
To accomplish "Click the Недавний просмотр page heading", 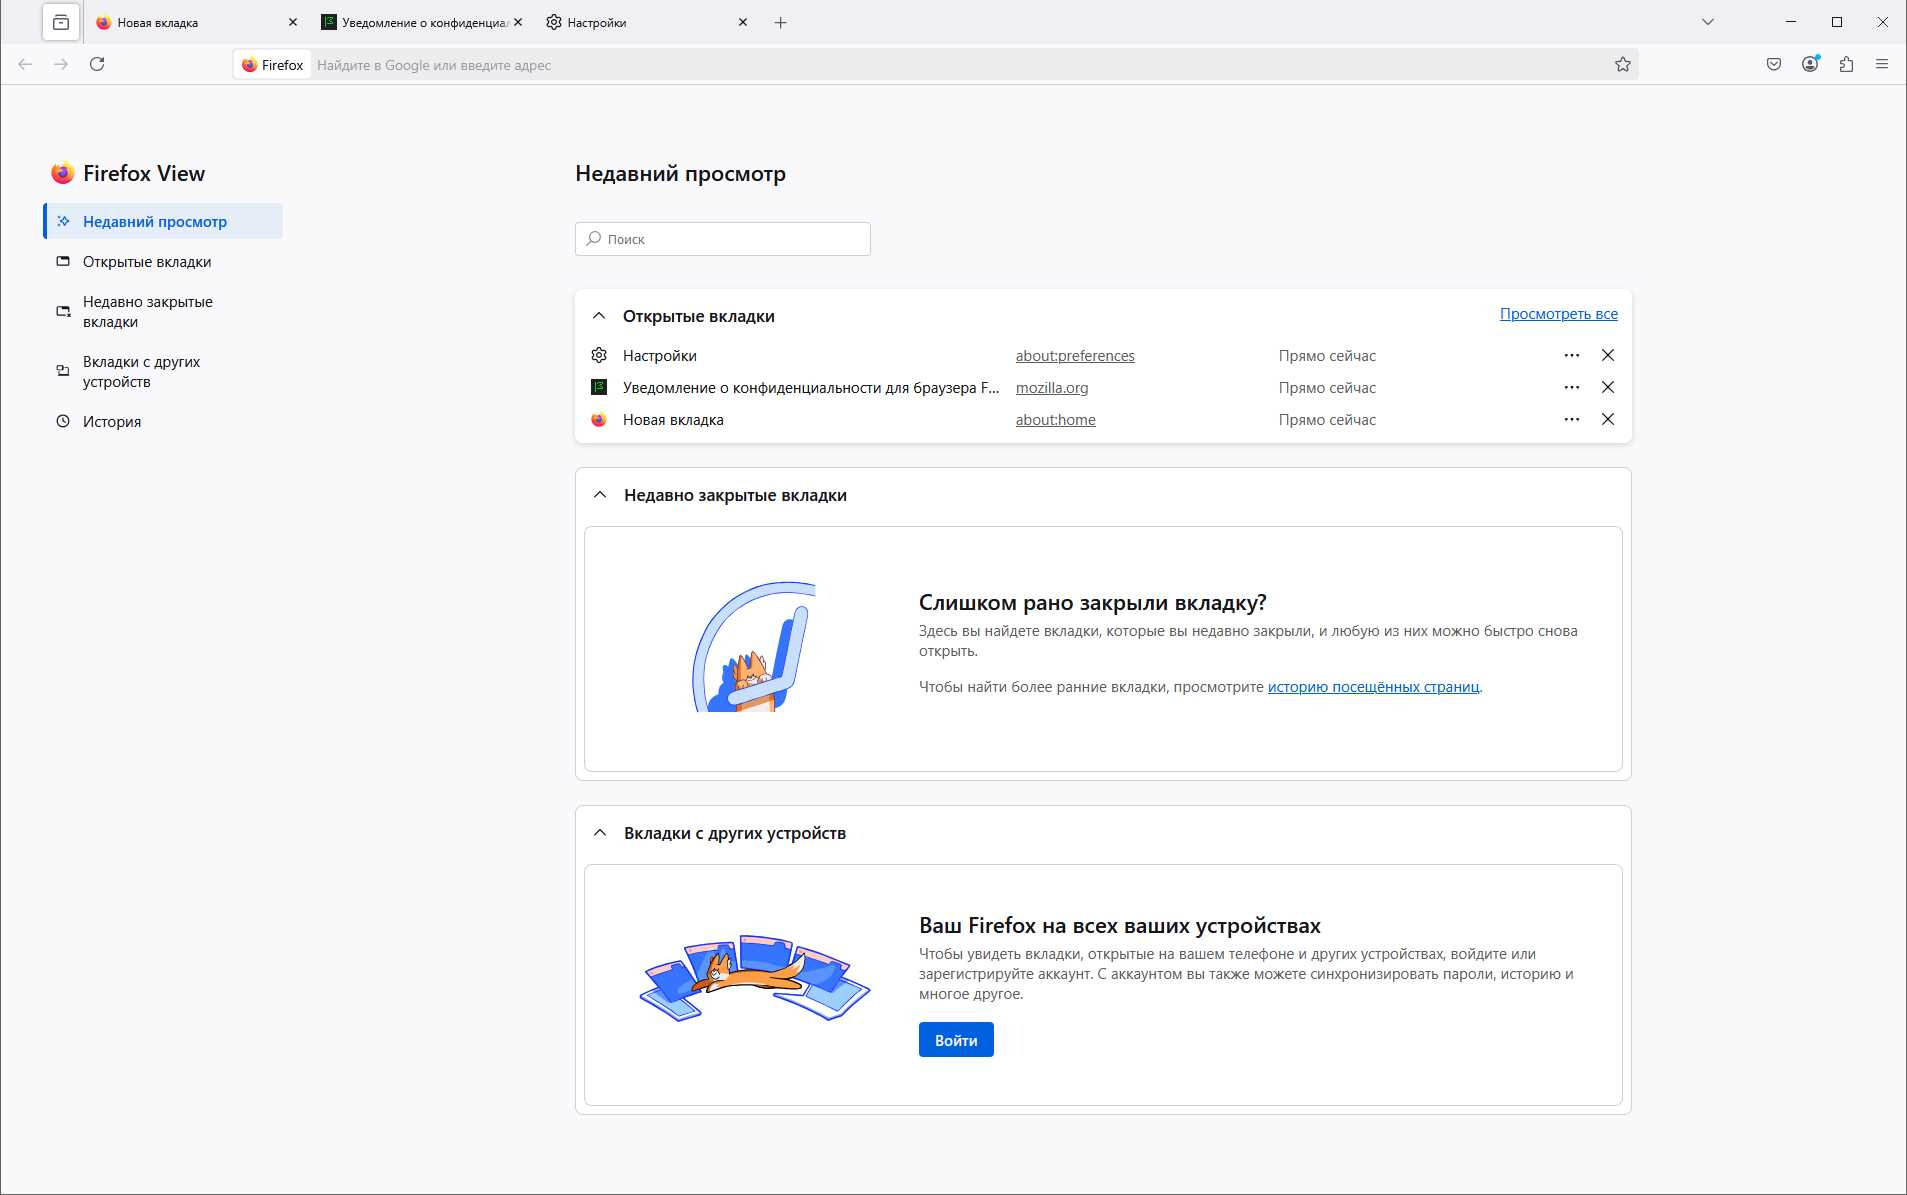I will pos(680,173).
